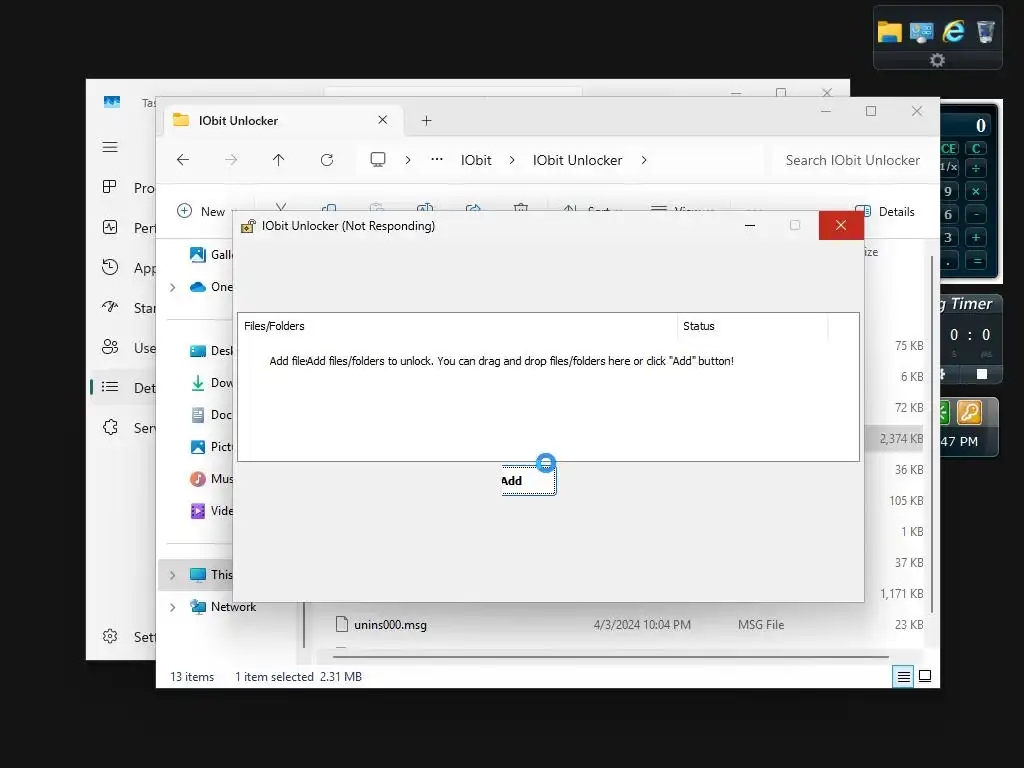The height and width of the screenshot is (768, 1024).
Task: Switch to large thumbnails view button
Action: coord(925,677)
